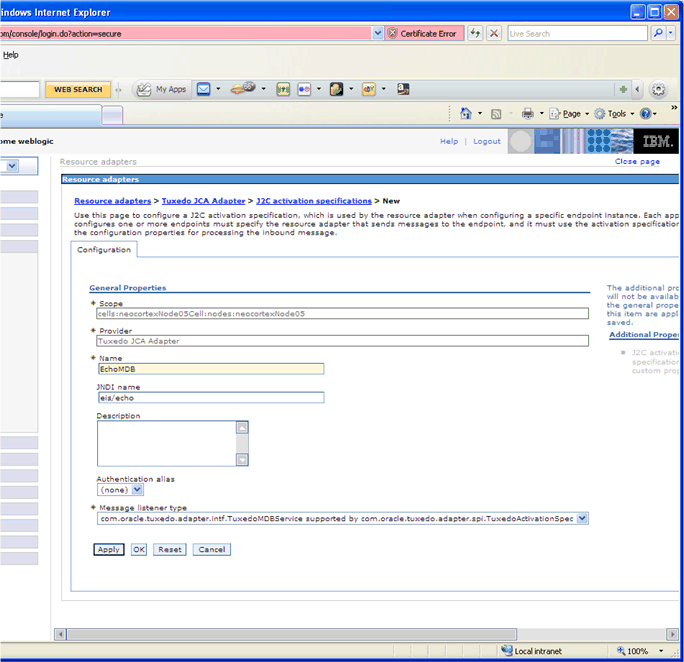The height and width of the screenshot is (662, 684).
Task: Click the Name input field EchoMDB
Action: [211, 369]
